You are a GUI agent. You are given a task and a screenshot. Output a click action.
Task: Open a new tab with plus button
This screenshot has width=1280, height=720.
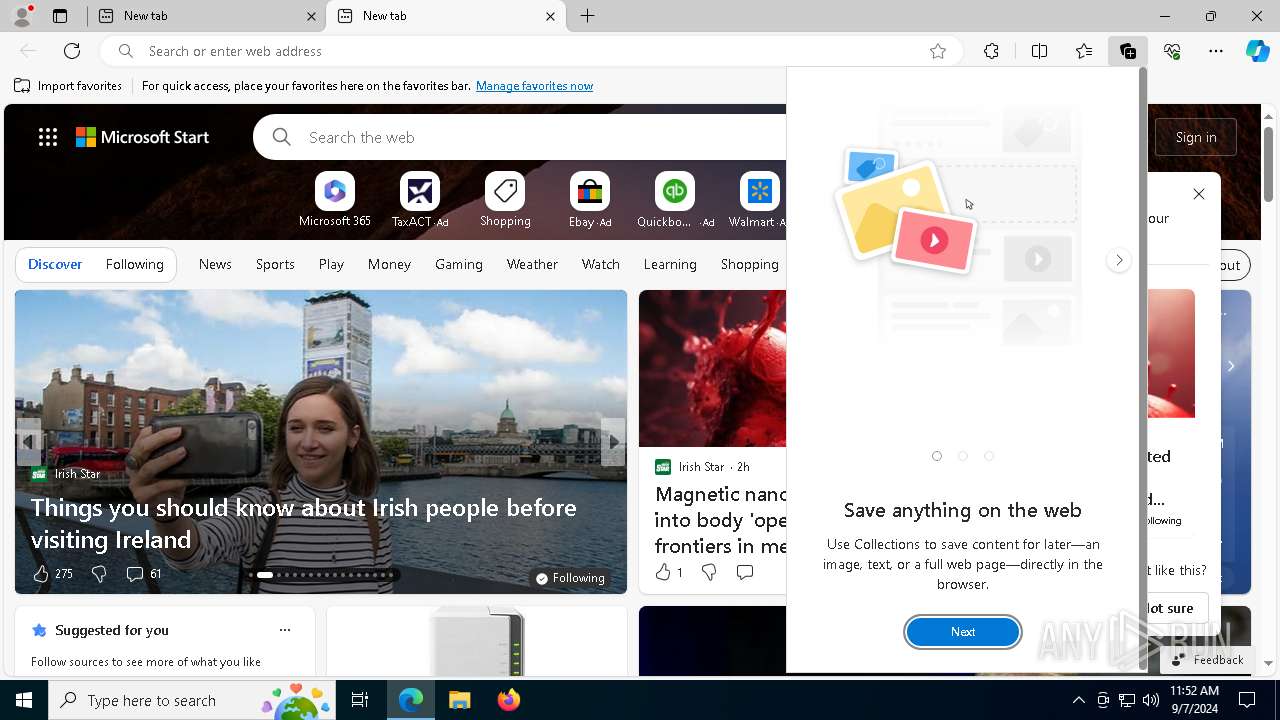(x=588, y=16)
